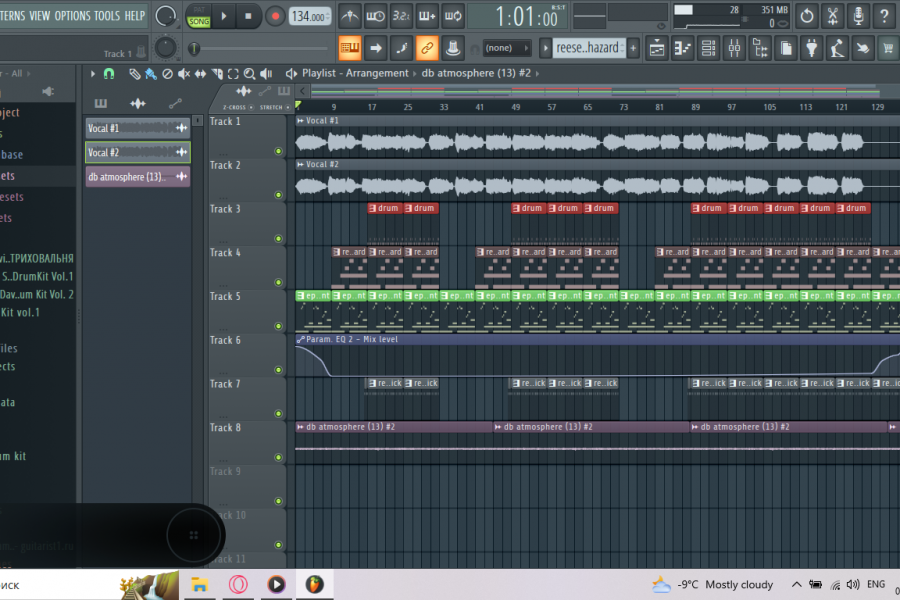Viewport: 900px width, 600px height.
Task: Toggle the orange link to controller icon
Action: click(427, 48)
